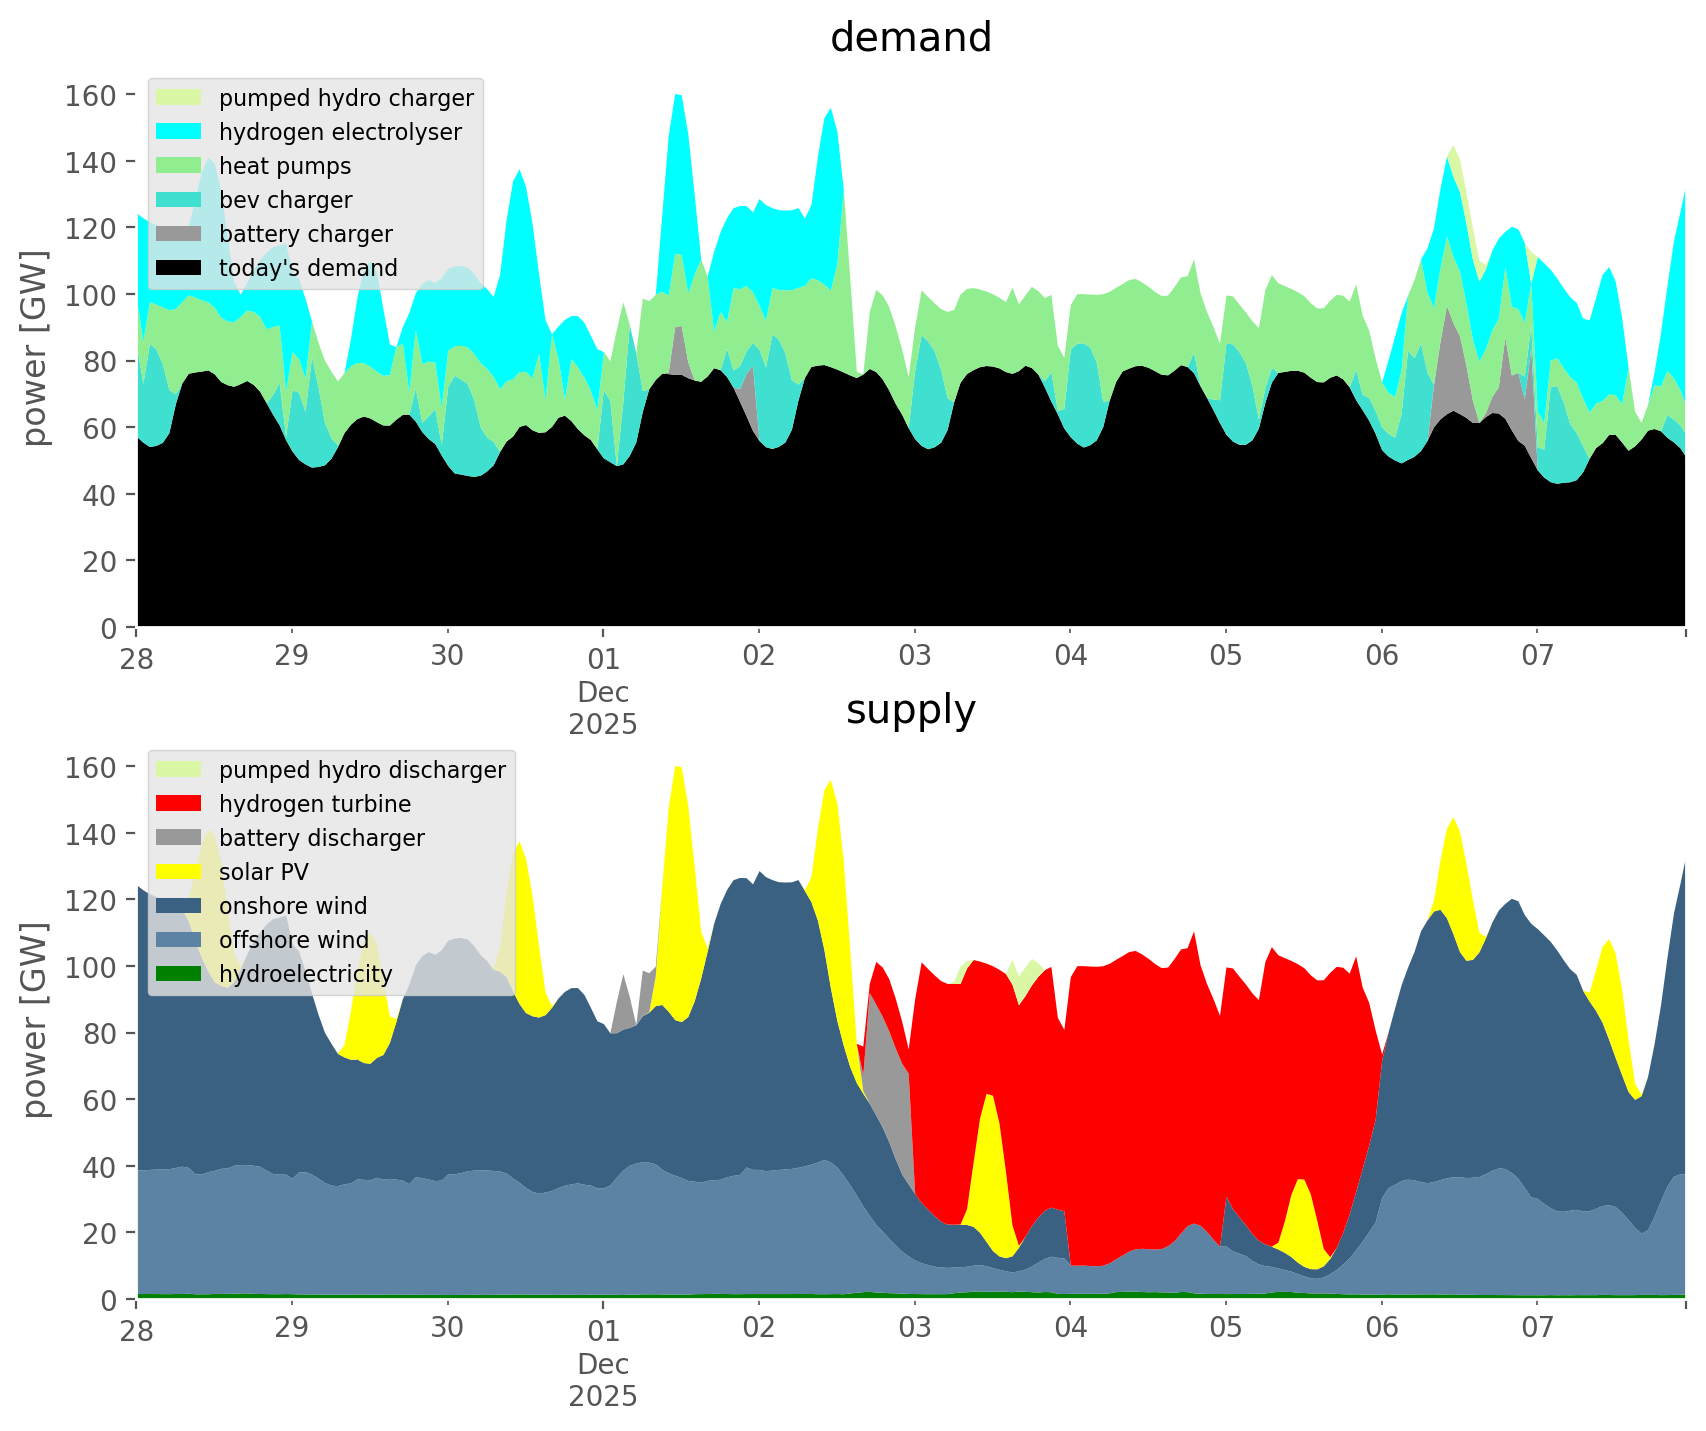1706x1431 pixels.
Task: Select the 'pumped hydro charger' legend label
Action: coord(346,98)
